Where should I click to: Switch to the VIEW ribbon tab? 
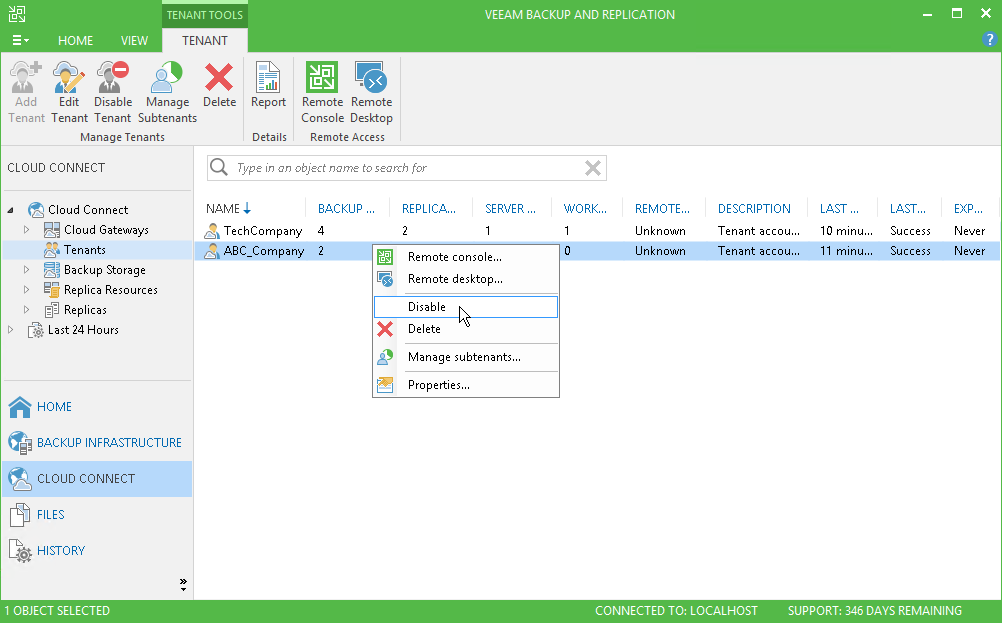pyautogui.click(x=134, y=40)
